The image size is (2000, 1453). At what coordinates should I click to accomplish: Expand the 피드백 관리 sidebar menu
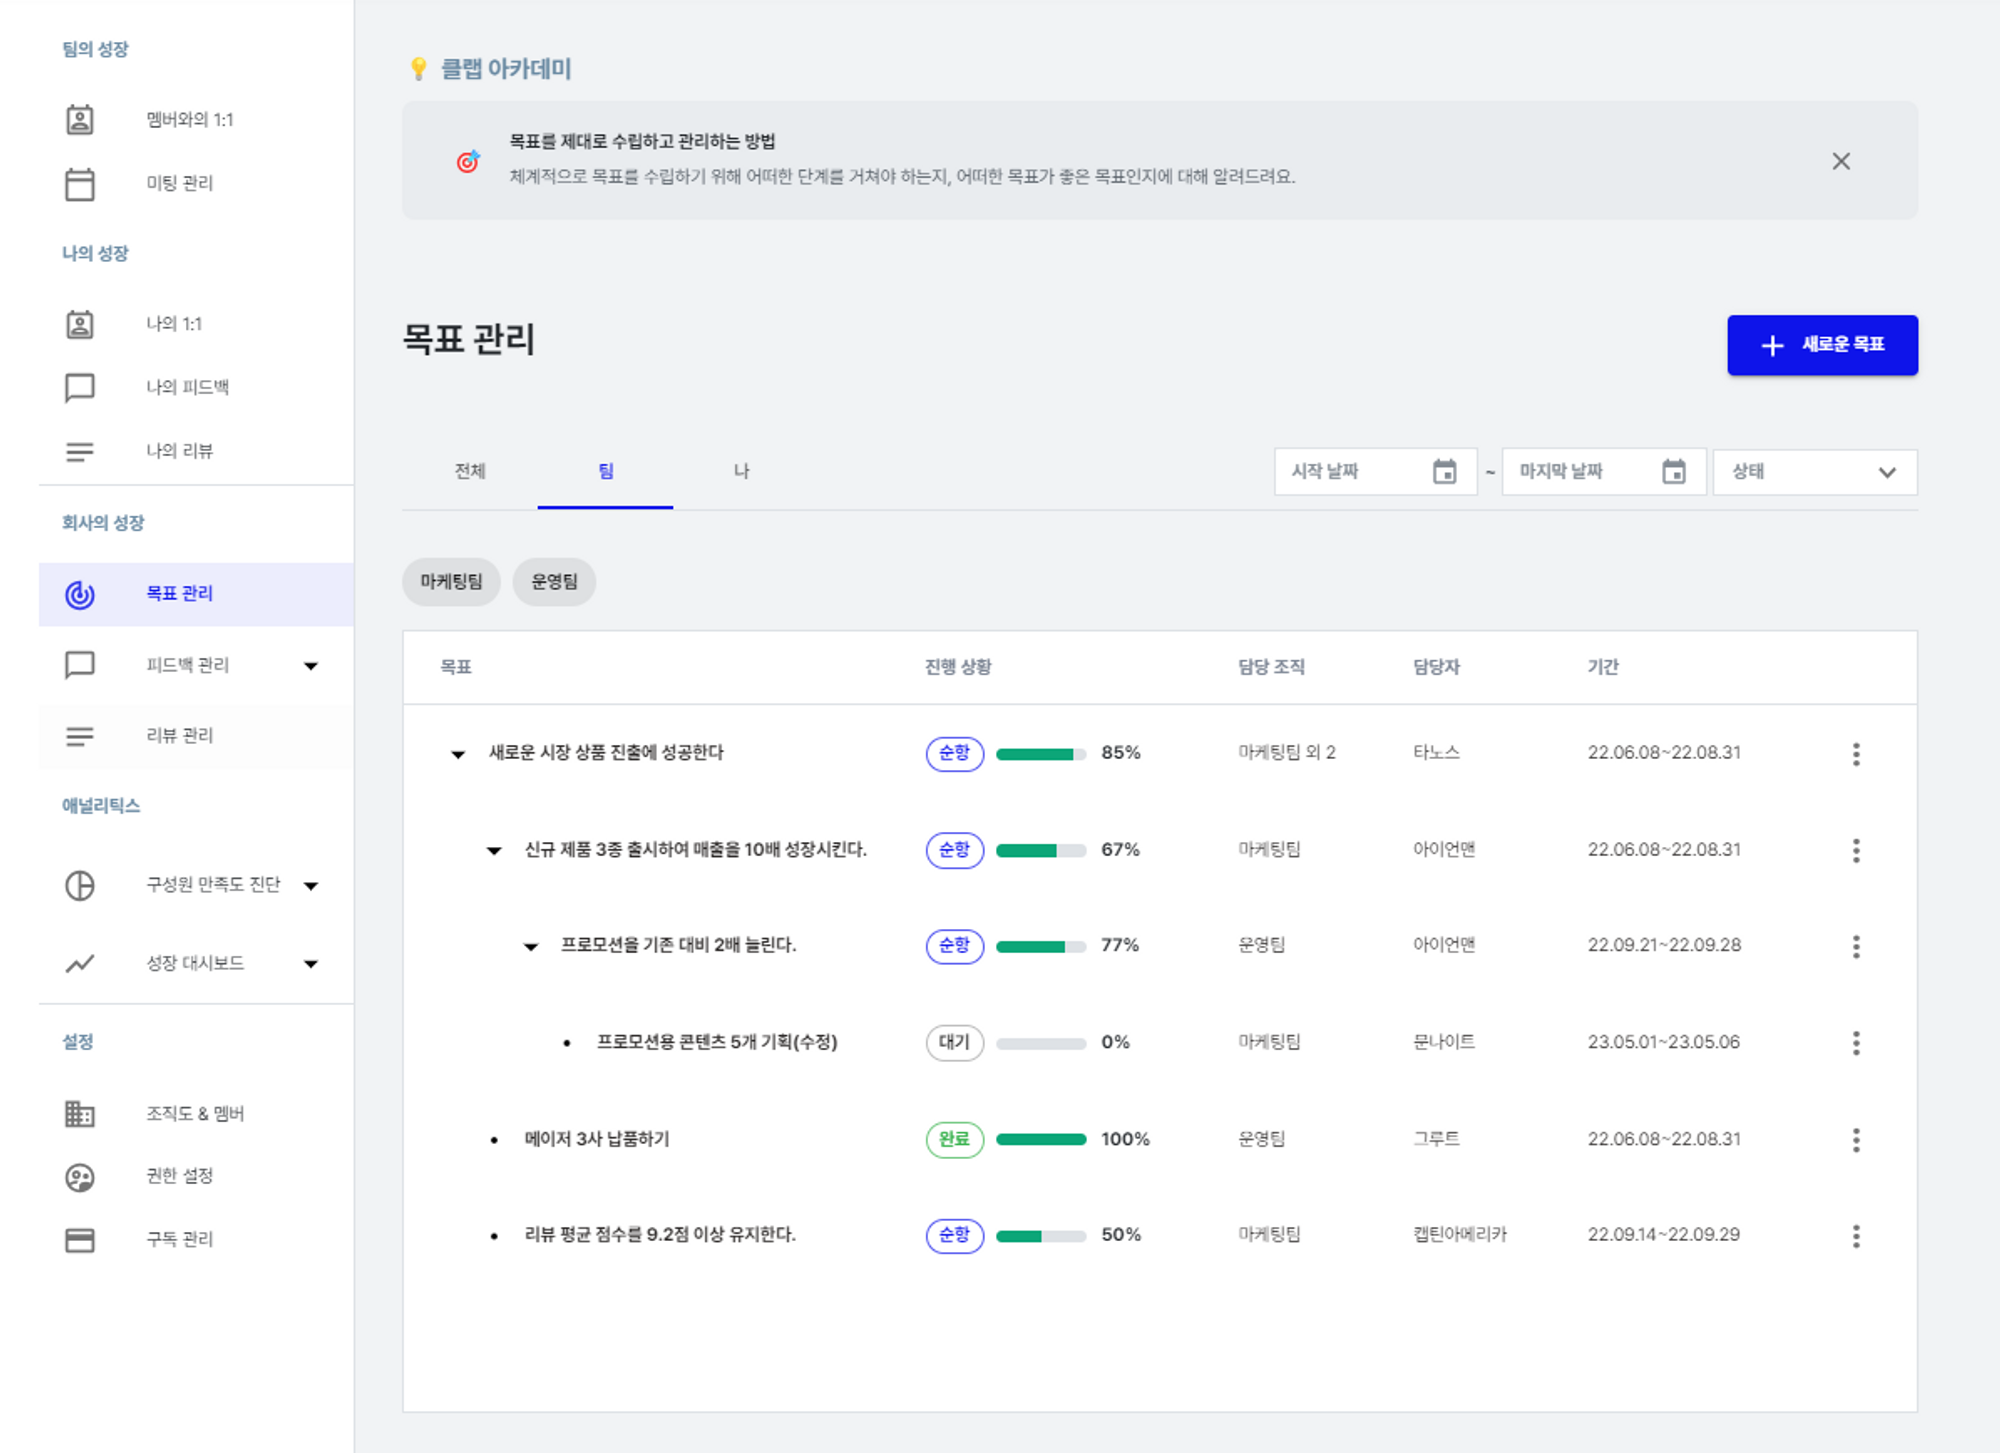[312, 664]
